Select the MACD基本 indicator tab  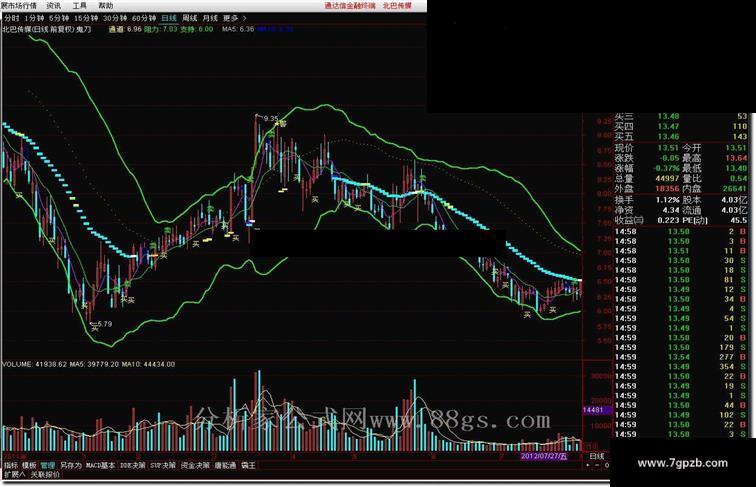tap(101, 465)
